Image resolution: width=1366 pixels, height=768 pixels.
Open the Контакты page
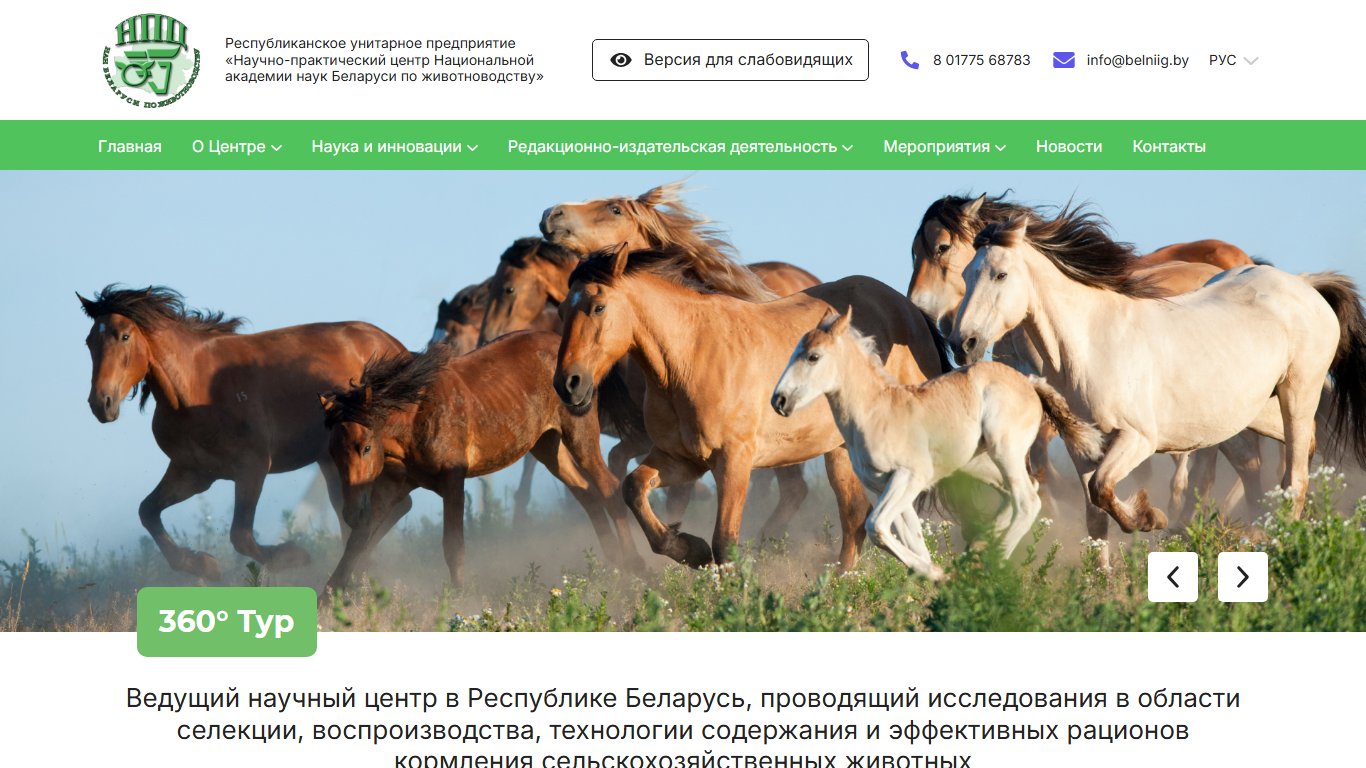pyautogui.click(x=1169, y=146)
